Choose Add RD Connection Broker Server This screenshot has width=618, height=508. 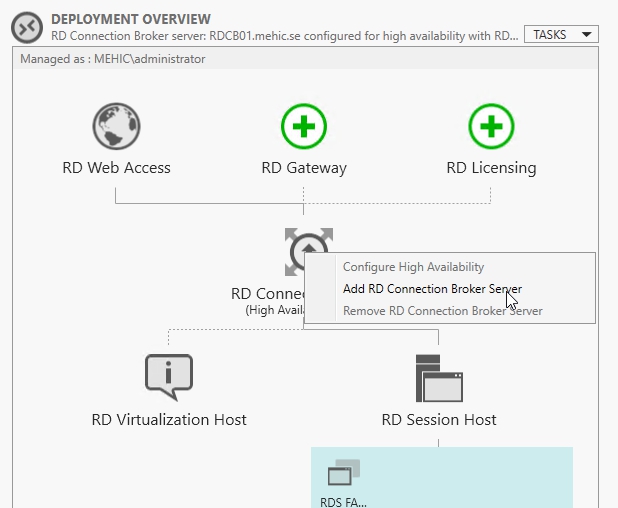click(x=432, y=289)
